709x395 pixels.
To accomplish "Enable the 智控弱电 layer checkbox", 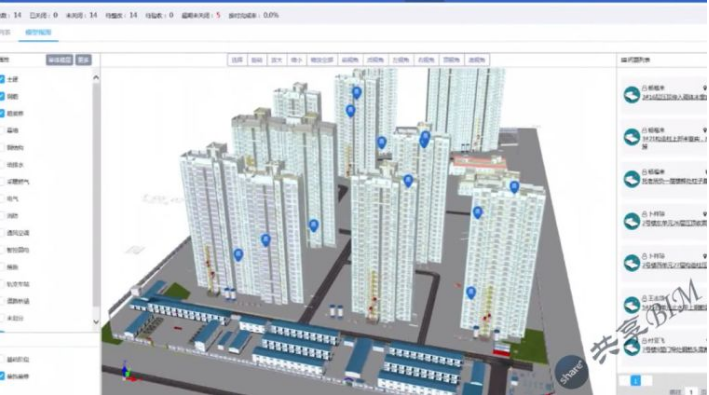I will (x=2, y=249).
